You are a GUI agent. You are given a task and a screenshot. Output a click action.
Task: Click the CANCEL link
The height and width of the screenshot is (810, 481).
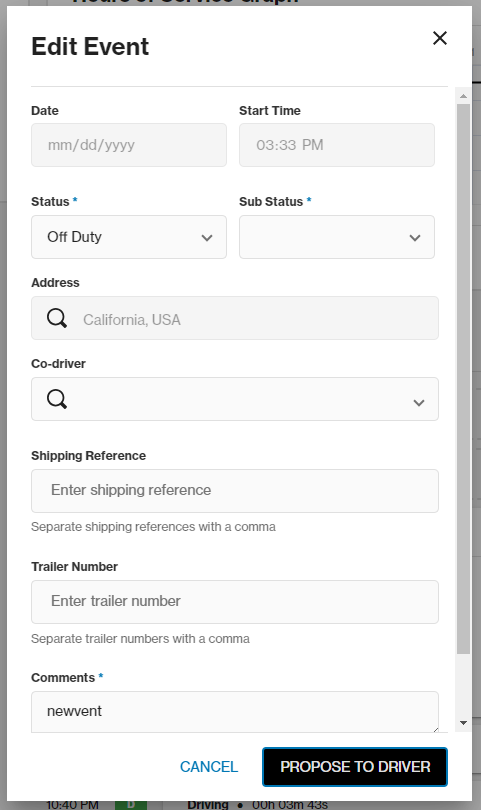pyautogui.click(x=209, y=767)
